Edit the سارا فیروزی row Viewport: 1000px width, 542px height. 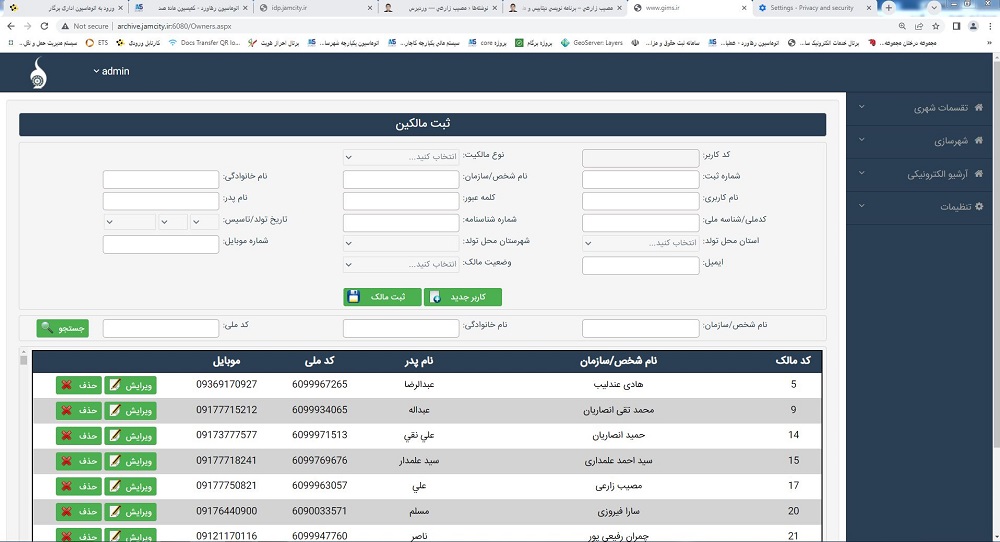click(x=130, y=511)
